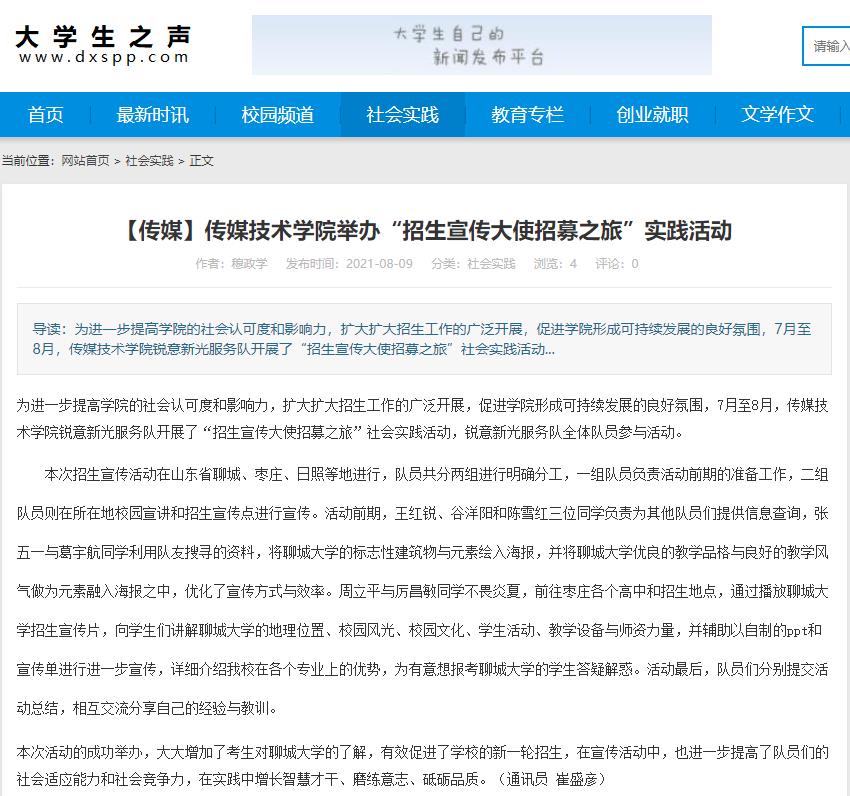Select the 校园频道 navigation item
The height and width of the screenshot is (796, 850).
click(278, 114)
